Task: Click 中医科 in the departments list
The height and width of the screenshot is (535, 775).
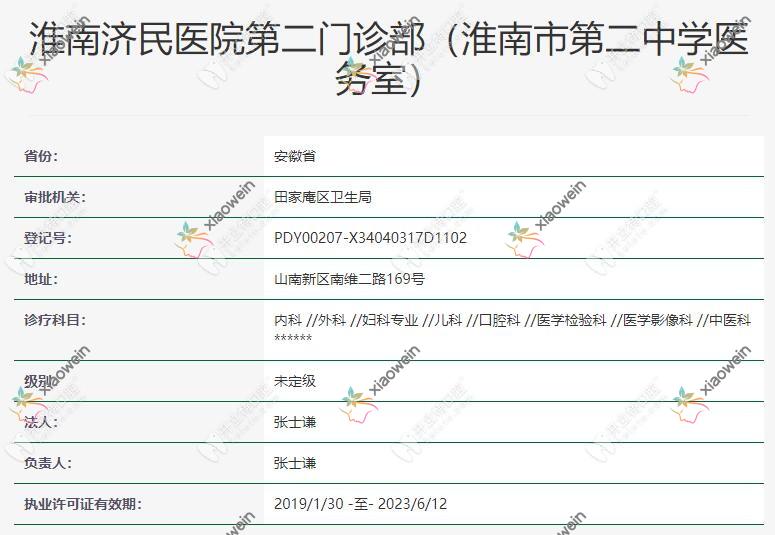Action: point(730,320)
